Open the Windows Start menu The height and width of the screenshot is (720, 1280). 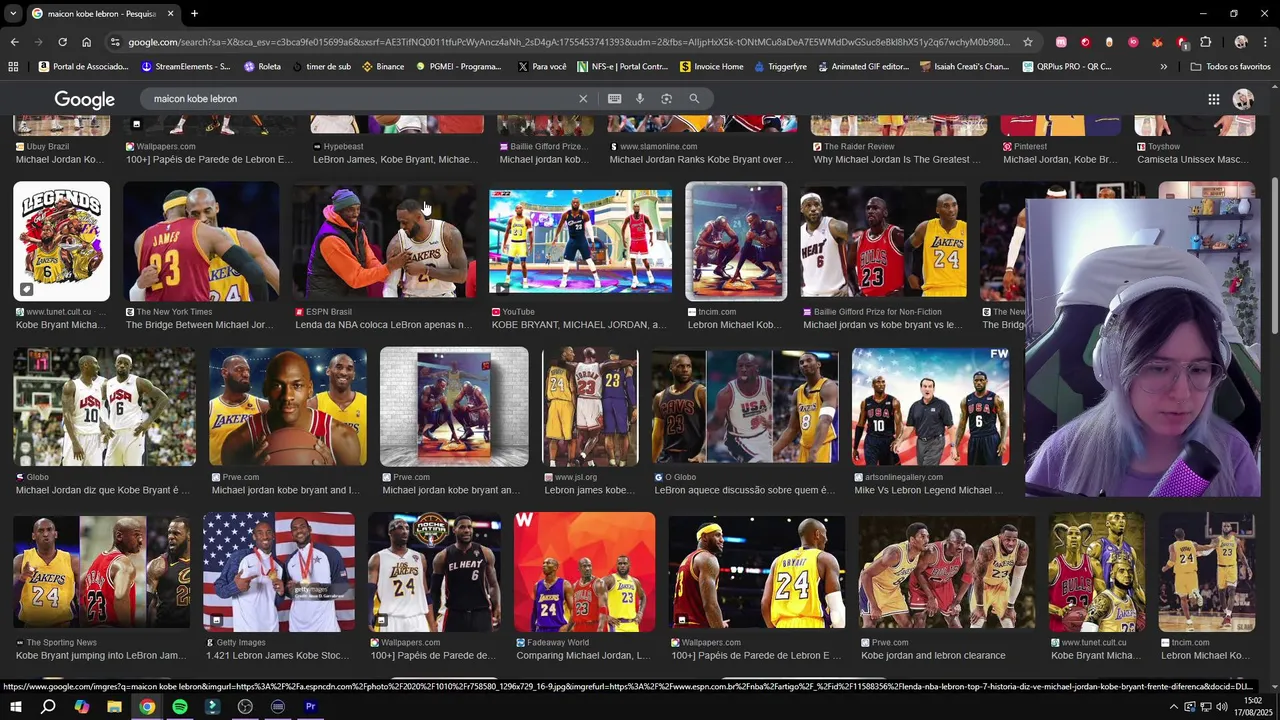[x=15, y=707]
